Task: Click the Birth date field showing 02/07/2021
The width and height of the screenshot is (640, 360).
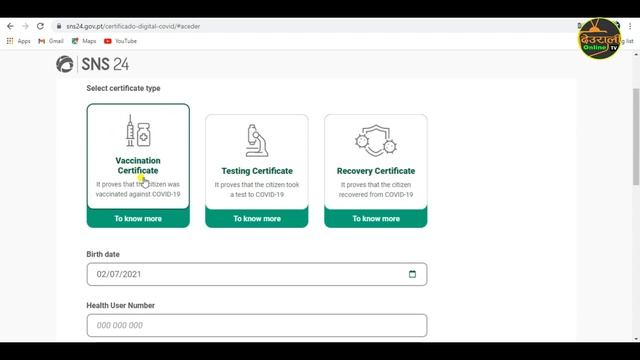Action: 257,274
